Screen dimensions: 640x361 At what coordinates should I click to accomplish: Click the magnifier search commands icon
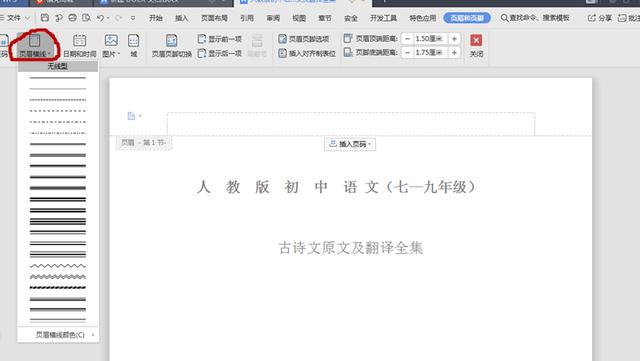click(x=504, y=18)
